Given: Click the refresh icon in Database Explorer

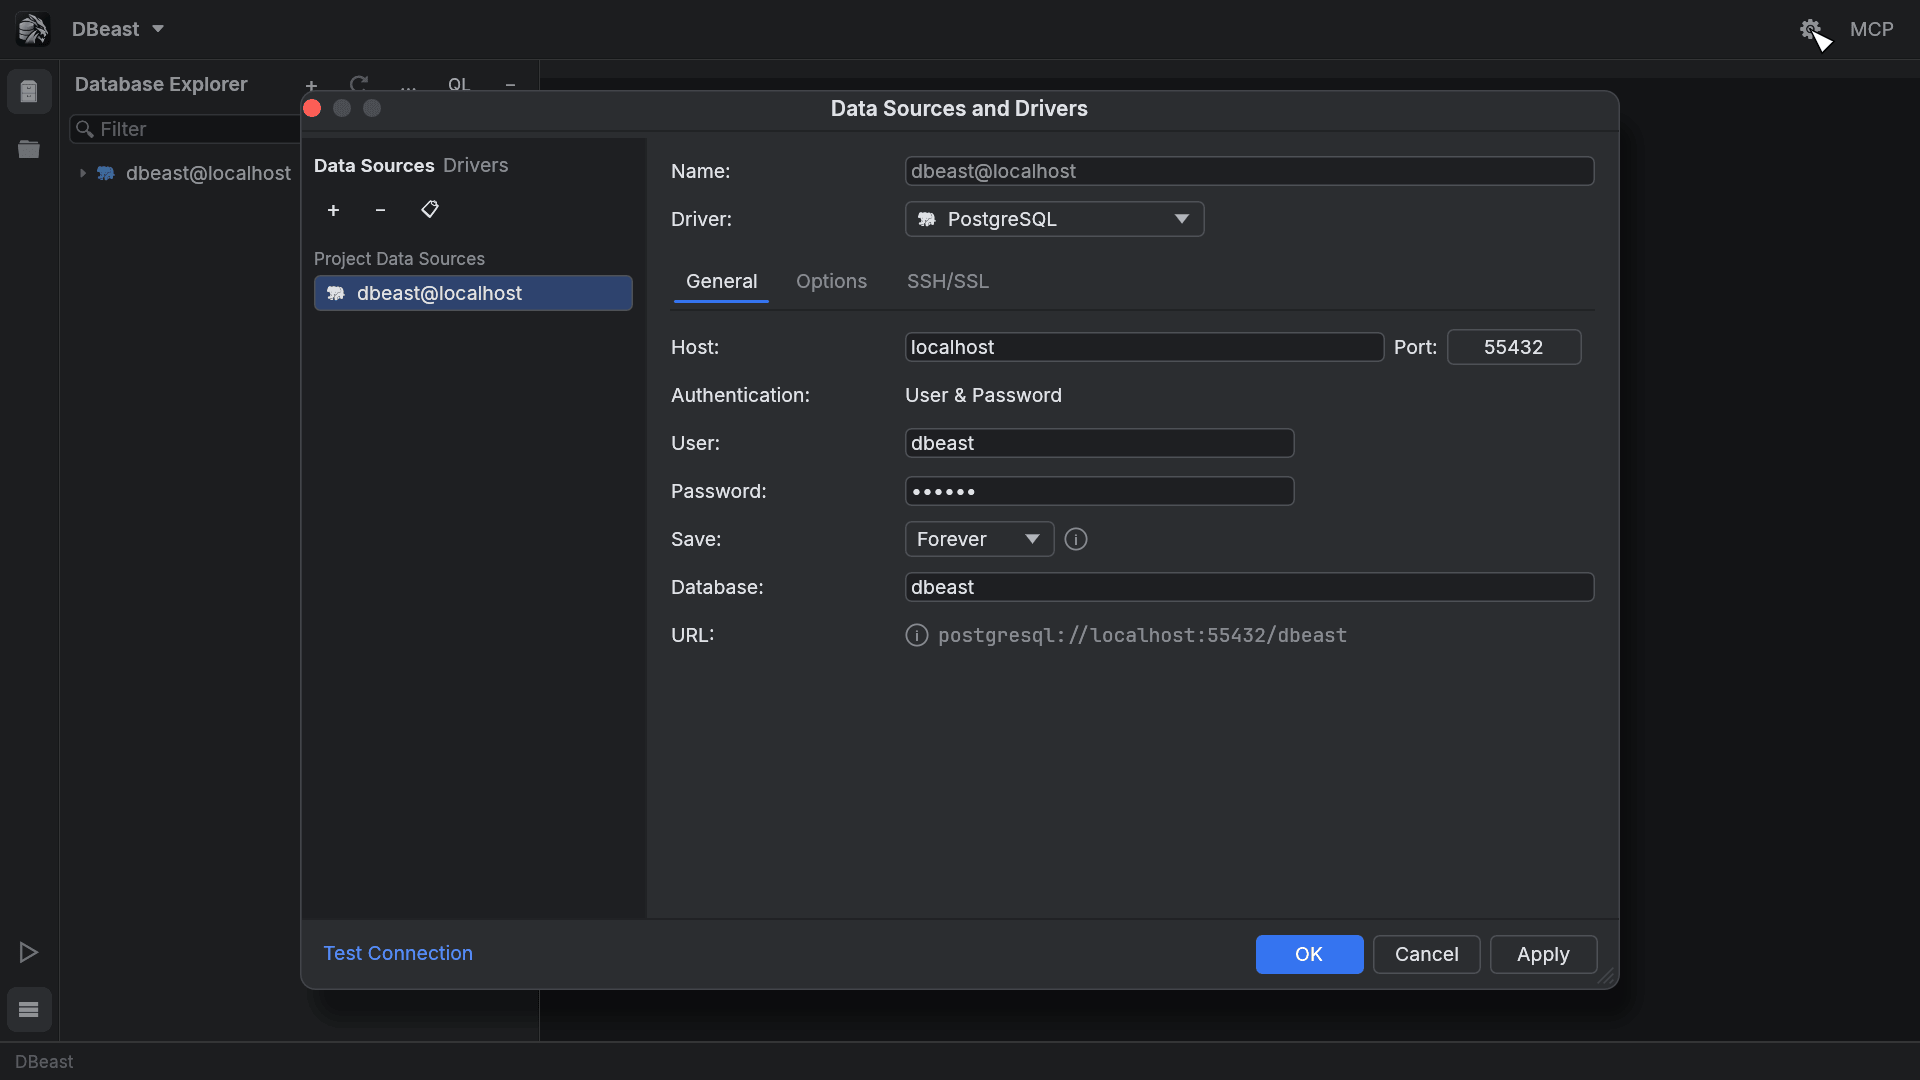Looking at the screenshot, I should pos(359,84).
